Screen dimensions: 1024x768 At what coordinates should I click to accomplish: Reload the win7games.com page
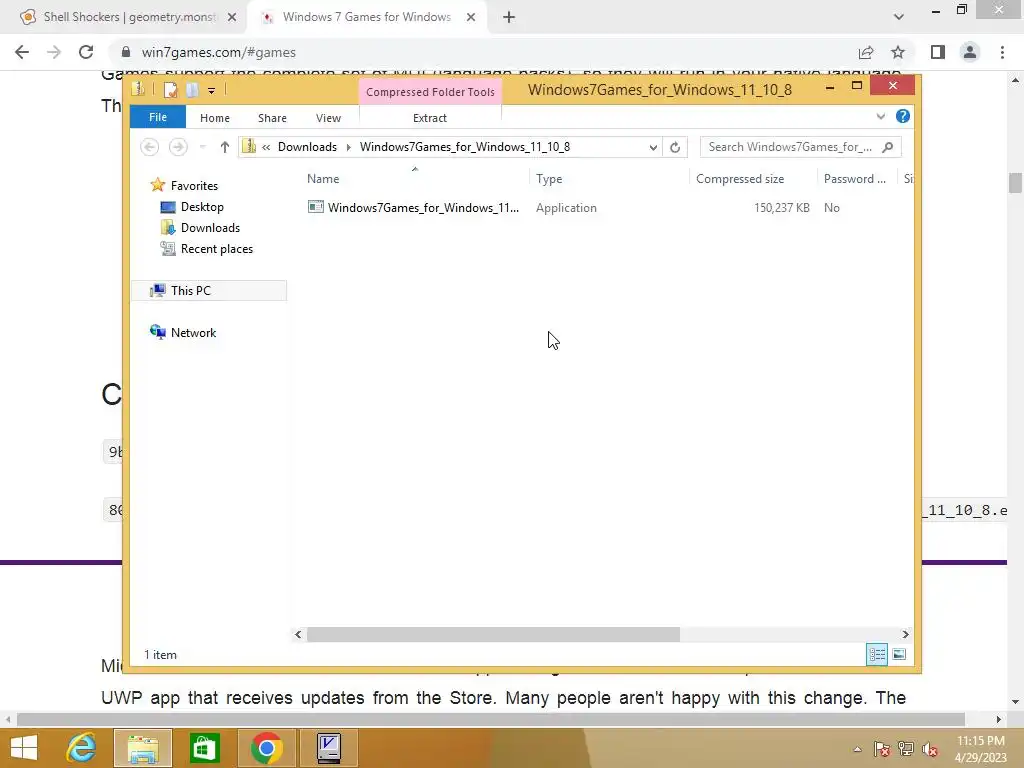tap(86, 52)
